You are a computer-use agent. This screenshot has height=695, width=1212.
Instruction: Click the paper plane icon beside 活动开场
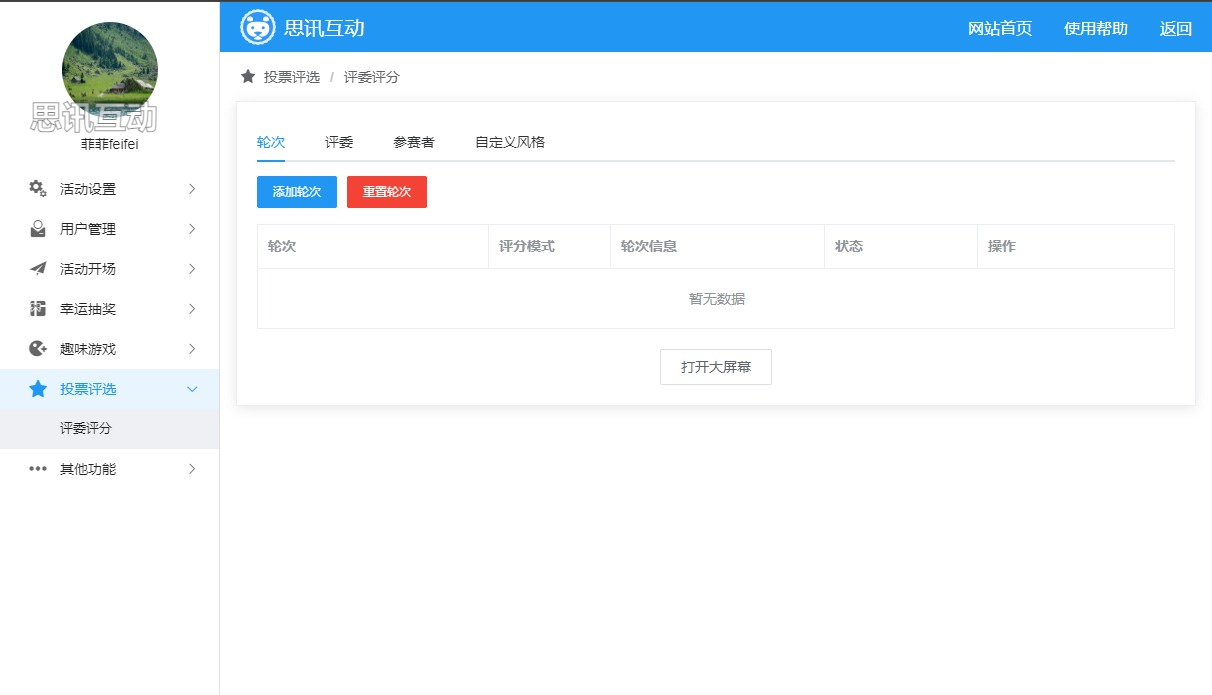(38, 269)
